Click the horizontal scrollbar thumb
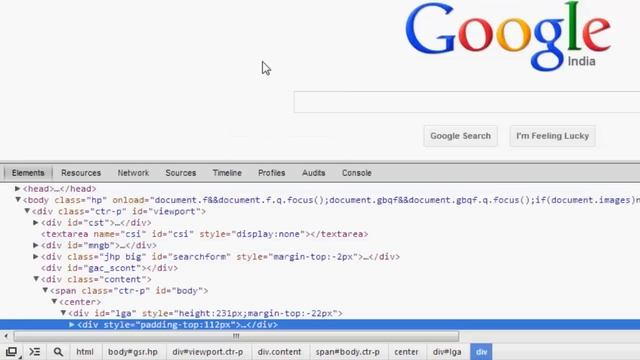The height and width of the screenshot is (360, 640). coord(236,336)
